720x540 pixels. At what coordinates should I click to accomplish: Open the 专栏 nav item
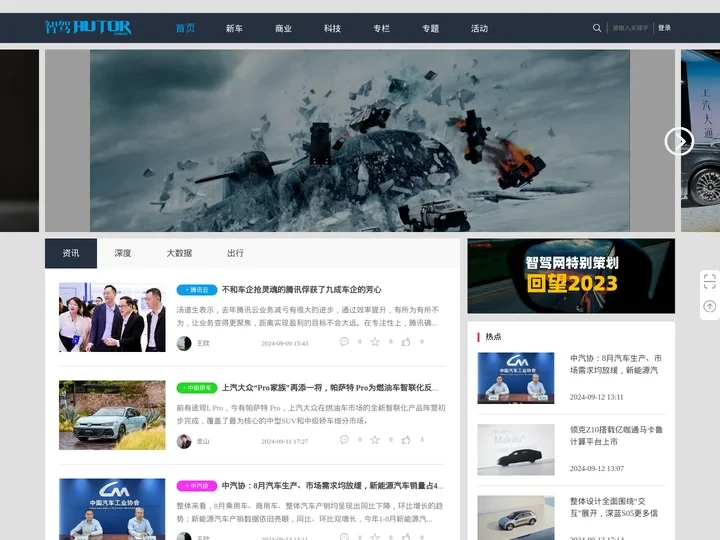click(x=382, y=28)
